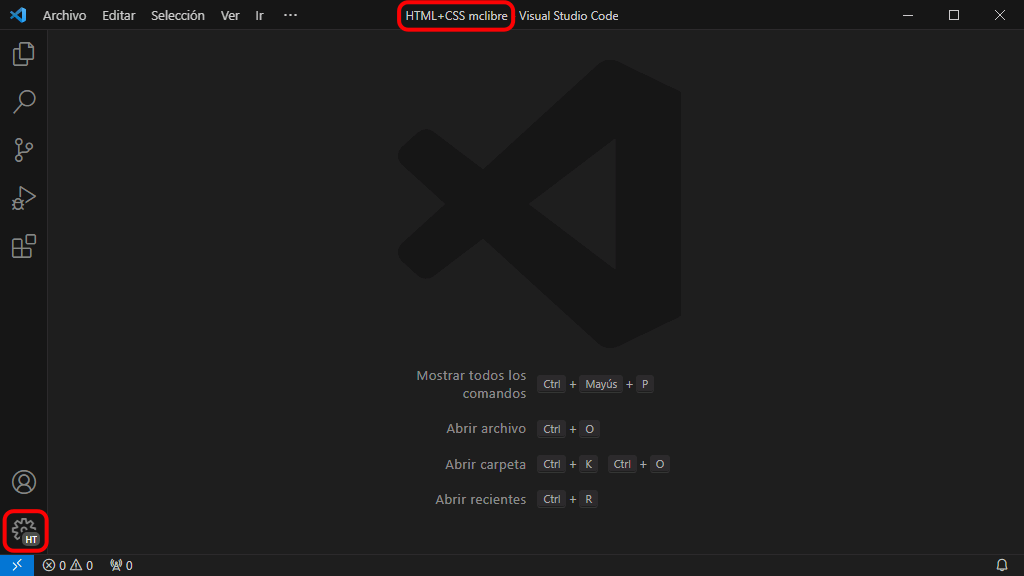Open the Ir menu
The image size is (1024, 576).
[259, 16]
